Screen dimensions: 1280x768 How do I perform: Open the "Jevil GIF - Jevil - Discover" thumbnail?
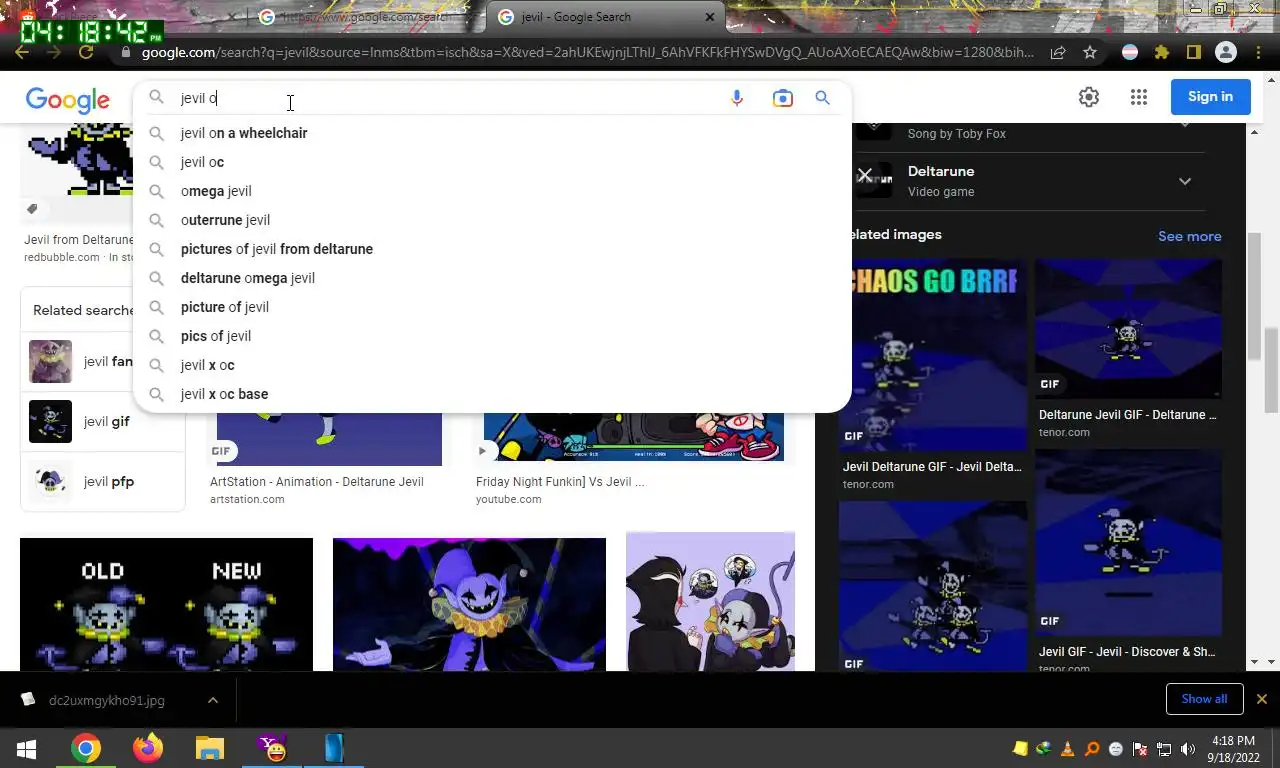coord(1128,543)
